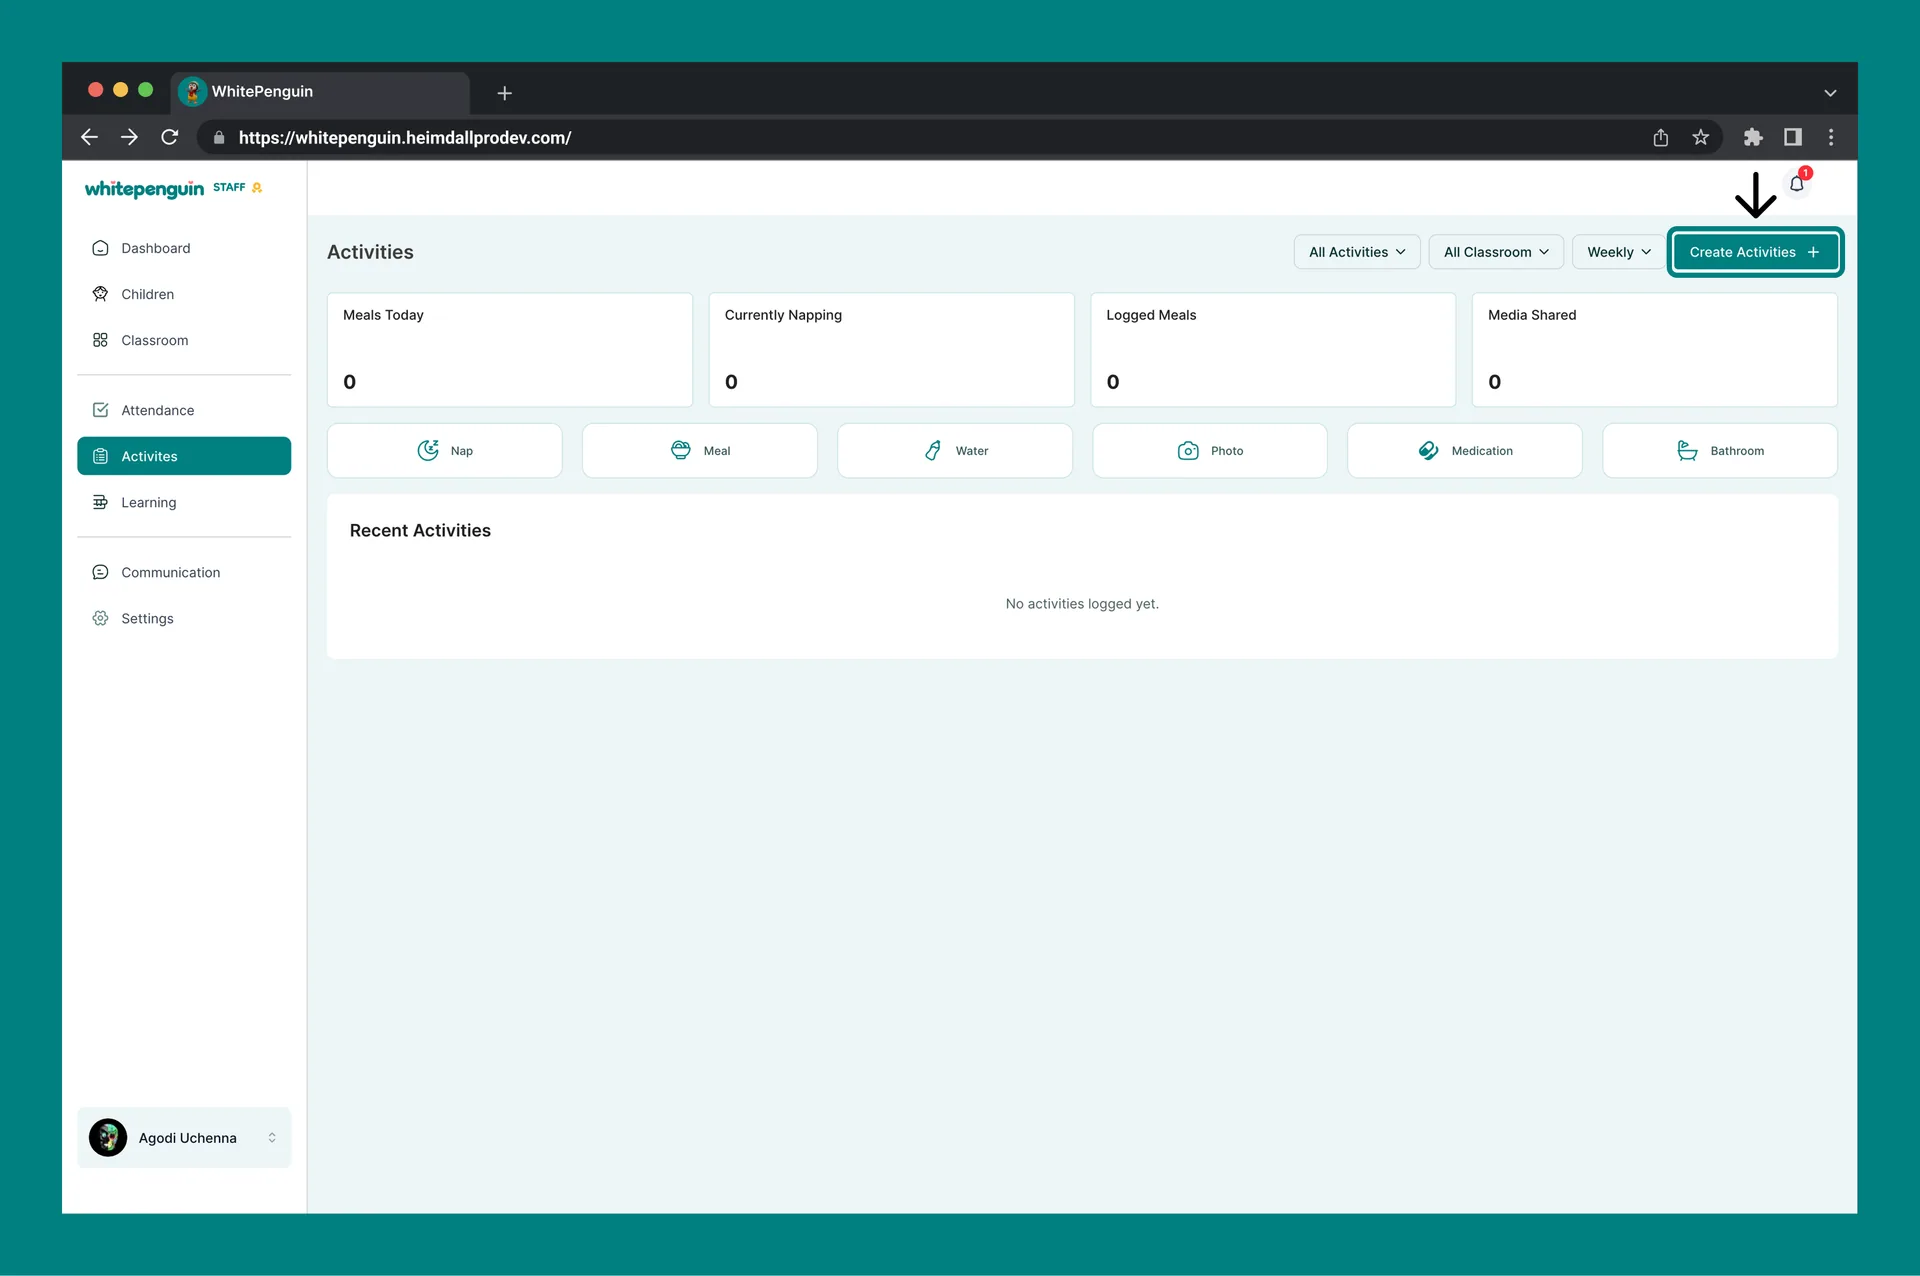Viewport: 1920px width, 1276px height.
Task: Select the Water activity card
Action: 955,451
